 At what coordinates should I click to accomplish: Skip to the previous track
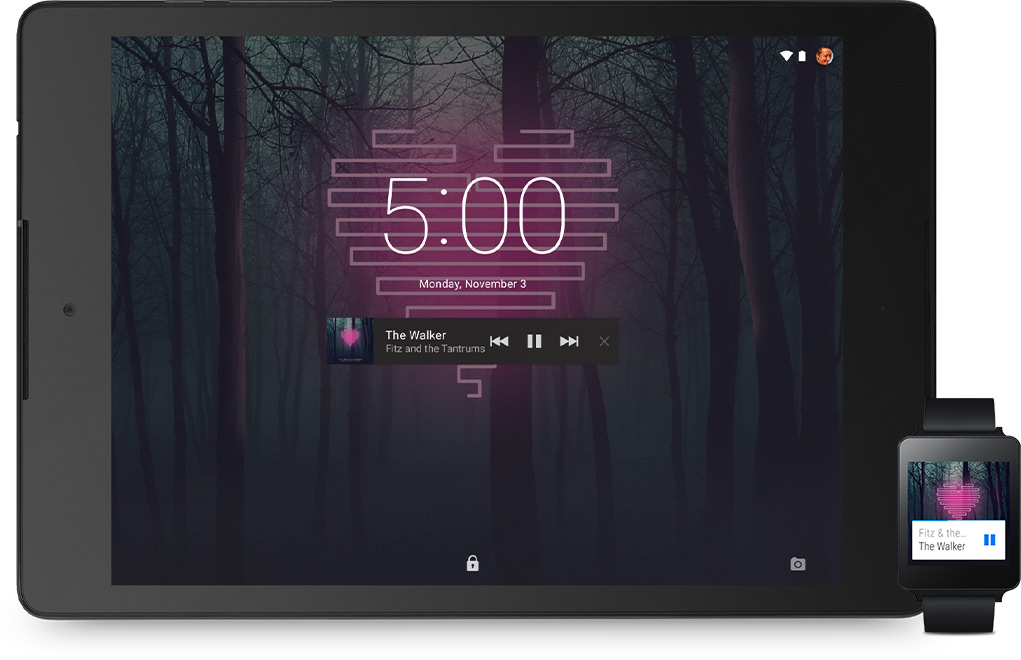499,342
